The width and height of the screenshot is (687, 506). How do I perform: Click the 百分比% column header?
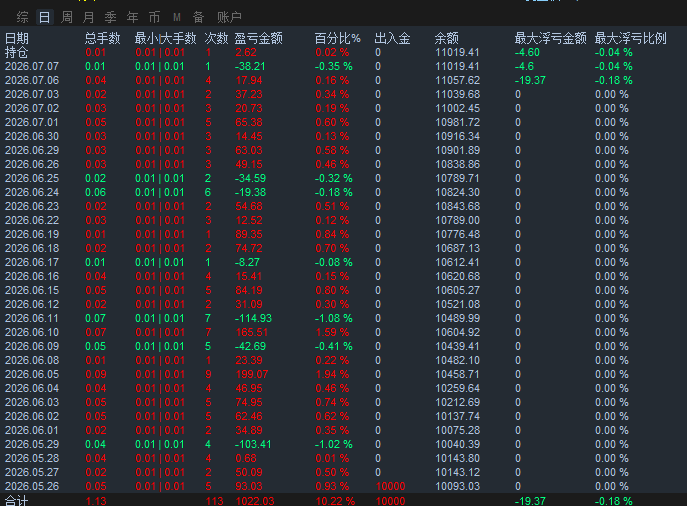(x=337, y=38)
